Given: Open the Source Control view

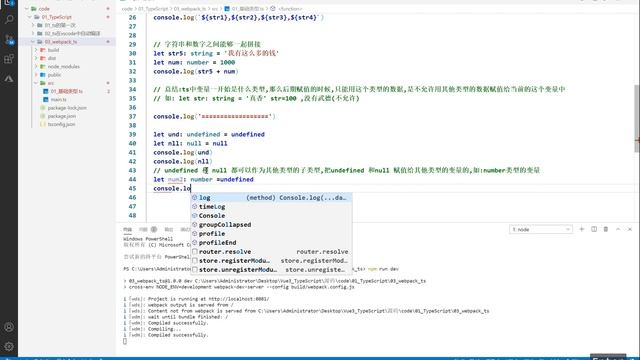Looking at the screenshot, I should (x=9, y=39).
